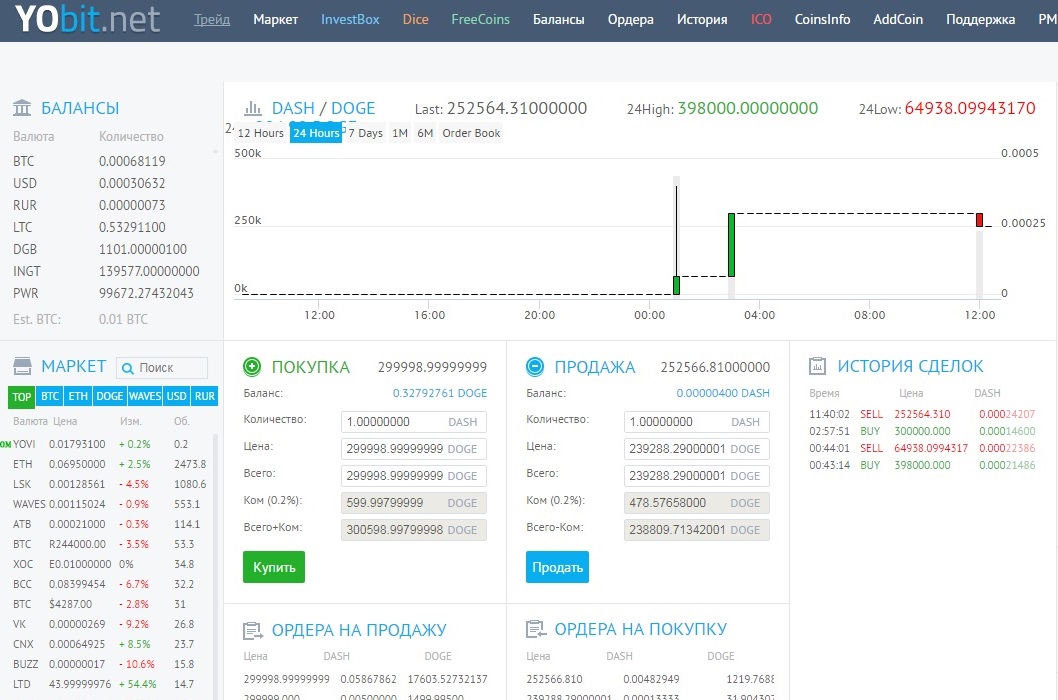Open the Трейд page in the top navigation
Image resolution: width=1058 pixels, height=700 pixels.
[x=212, y=20]
